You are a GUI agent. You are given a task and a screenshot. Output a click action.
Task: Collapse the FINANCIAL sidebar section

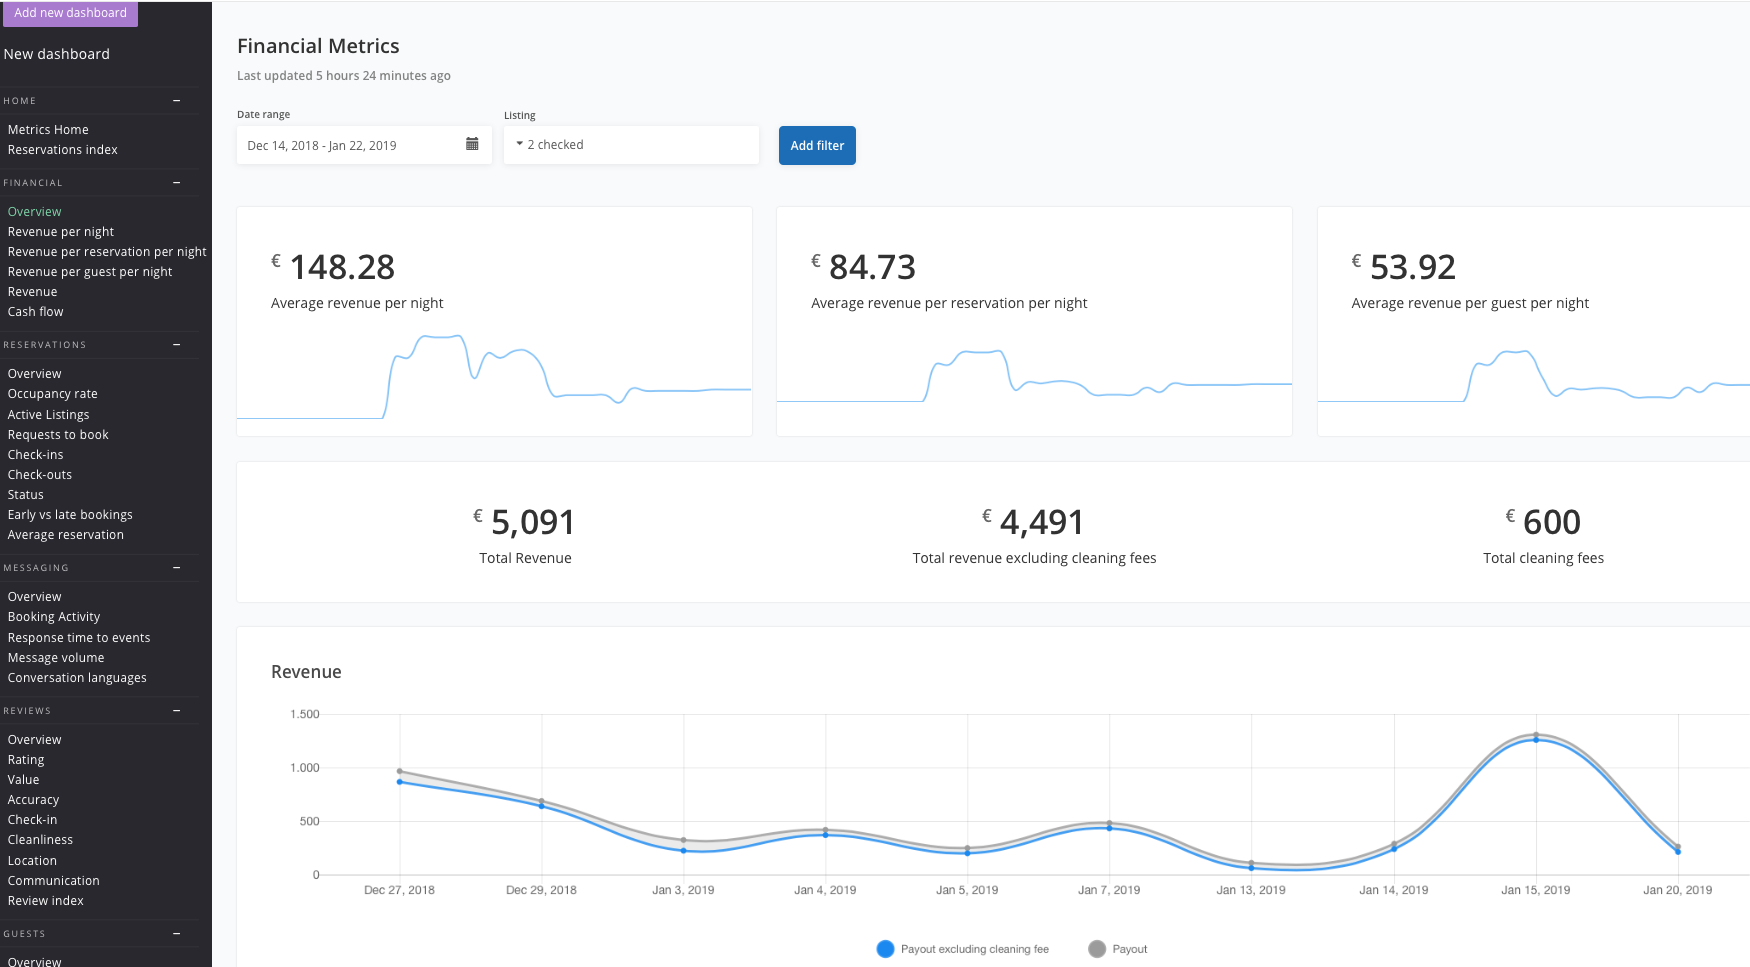177,183
